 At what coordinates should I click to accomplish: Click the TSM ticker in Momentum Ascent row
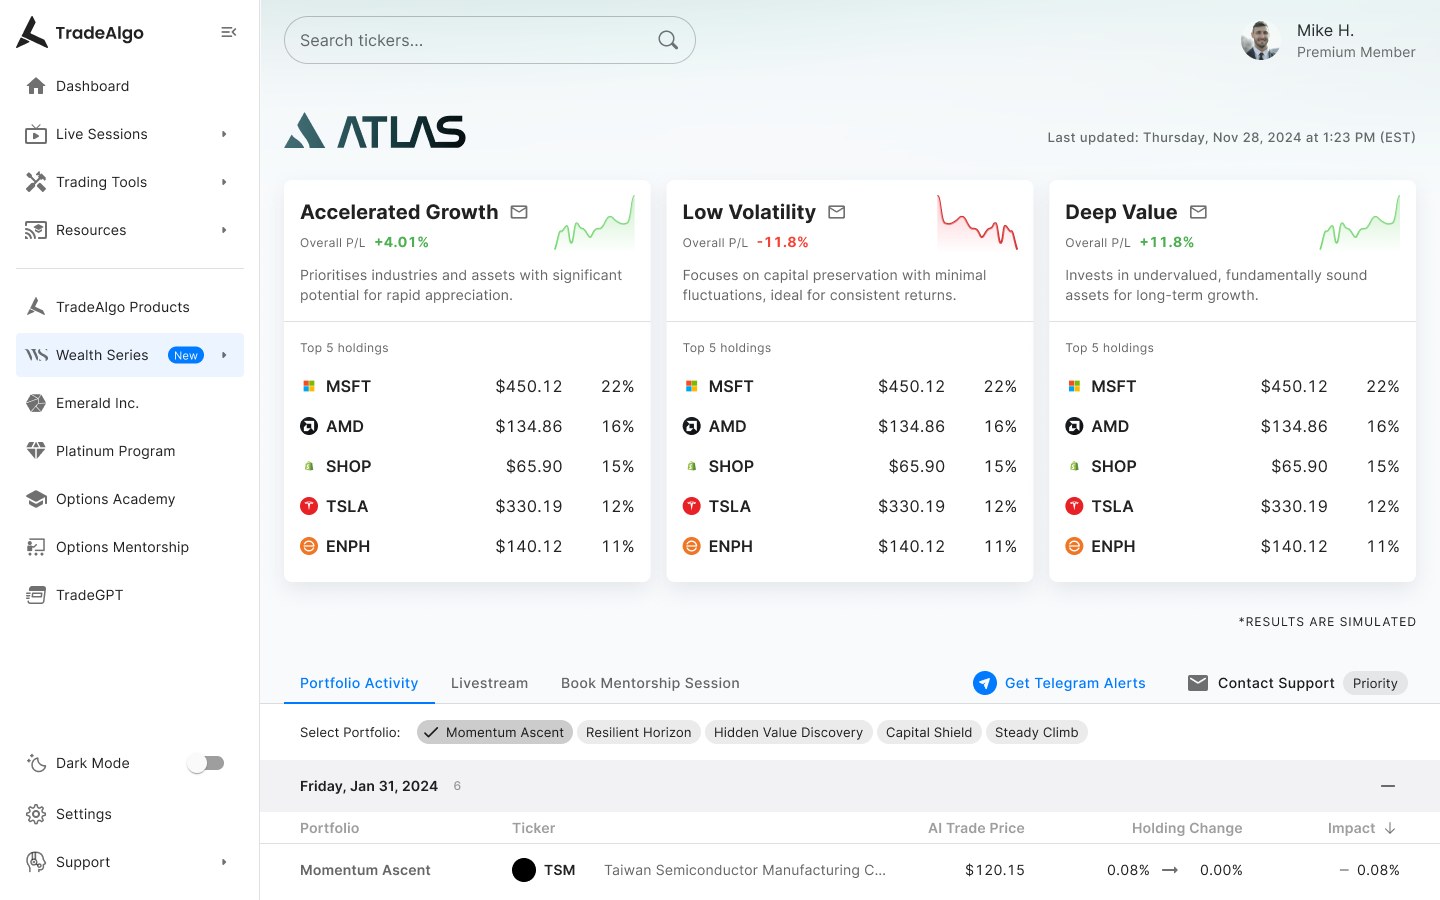tap(559, 870)
